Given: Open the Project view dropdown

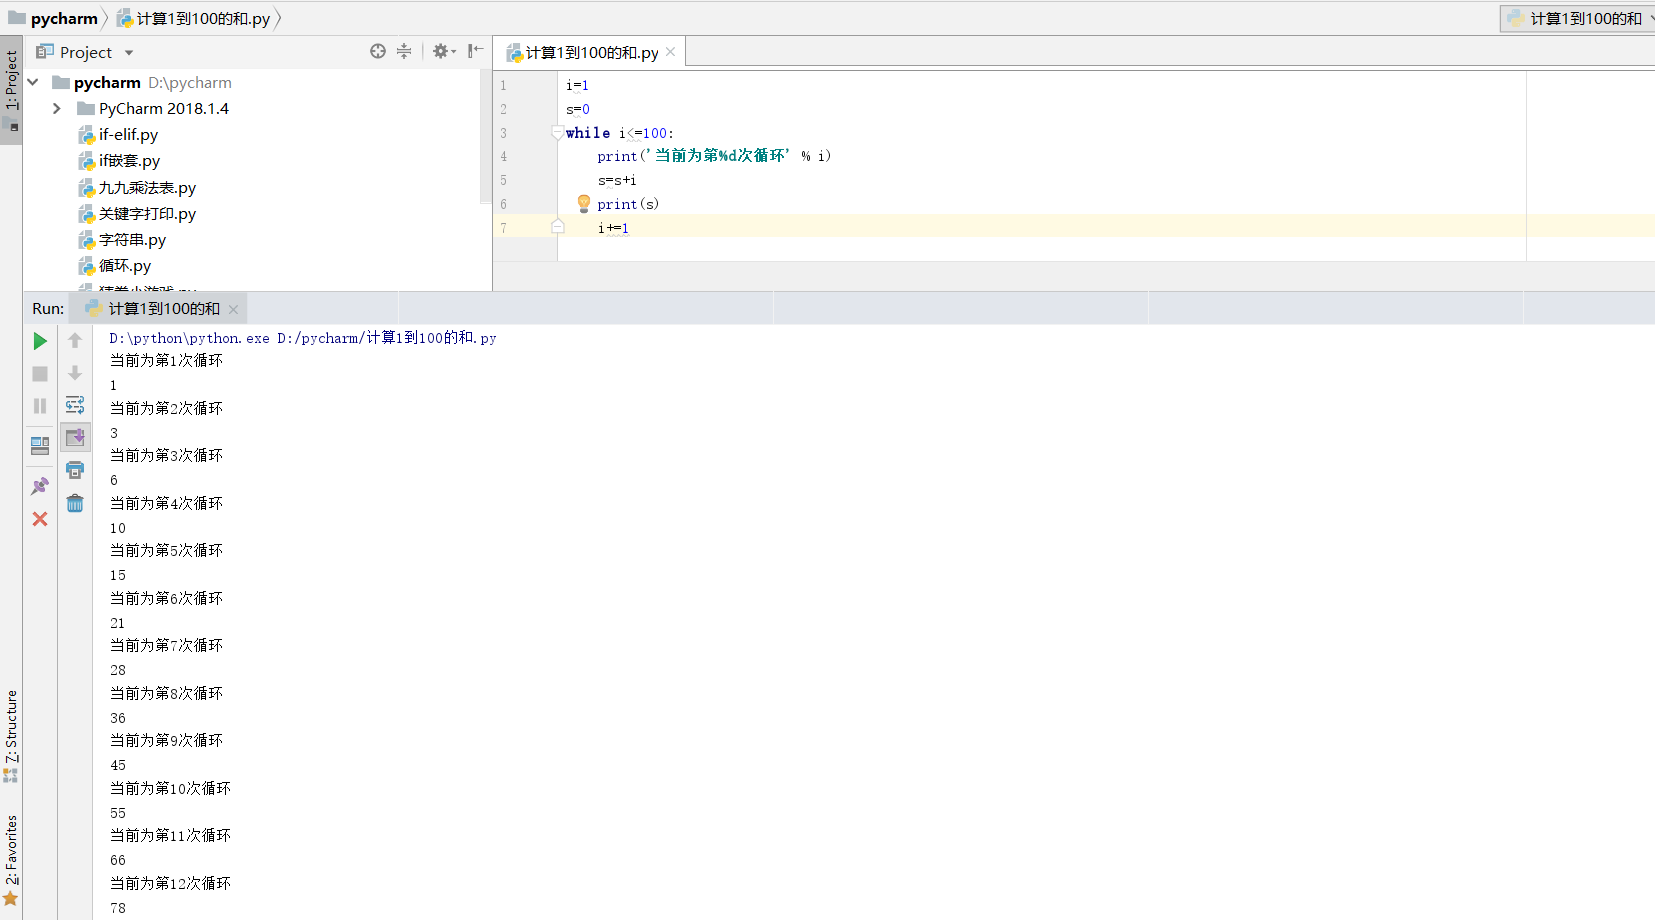Looking at the screenshot, I should pos(129,52).
